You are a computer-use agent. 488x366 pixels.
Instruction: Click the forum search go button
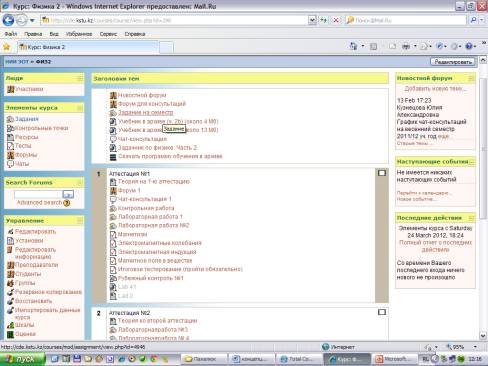(x=68, y=194)
